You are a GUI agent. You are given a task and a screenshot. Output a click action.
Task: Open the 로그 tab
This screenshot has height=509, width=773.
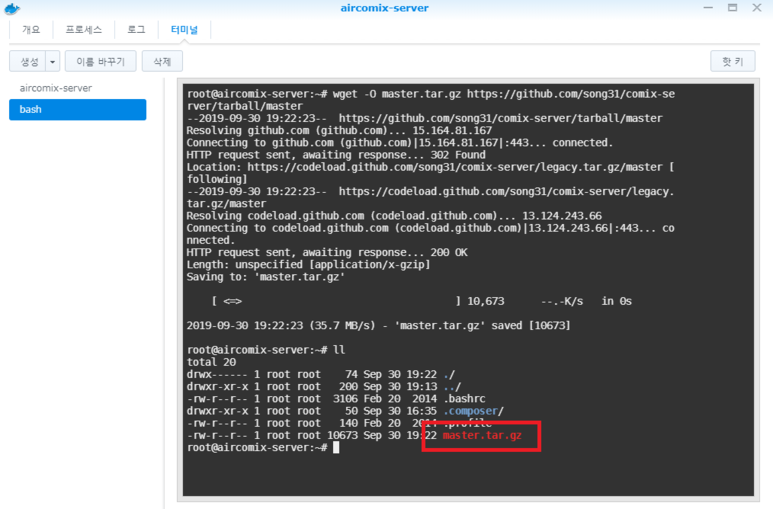tap(136, 30)
